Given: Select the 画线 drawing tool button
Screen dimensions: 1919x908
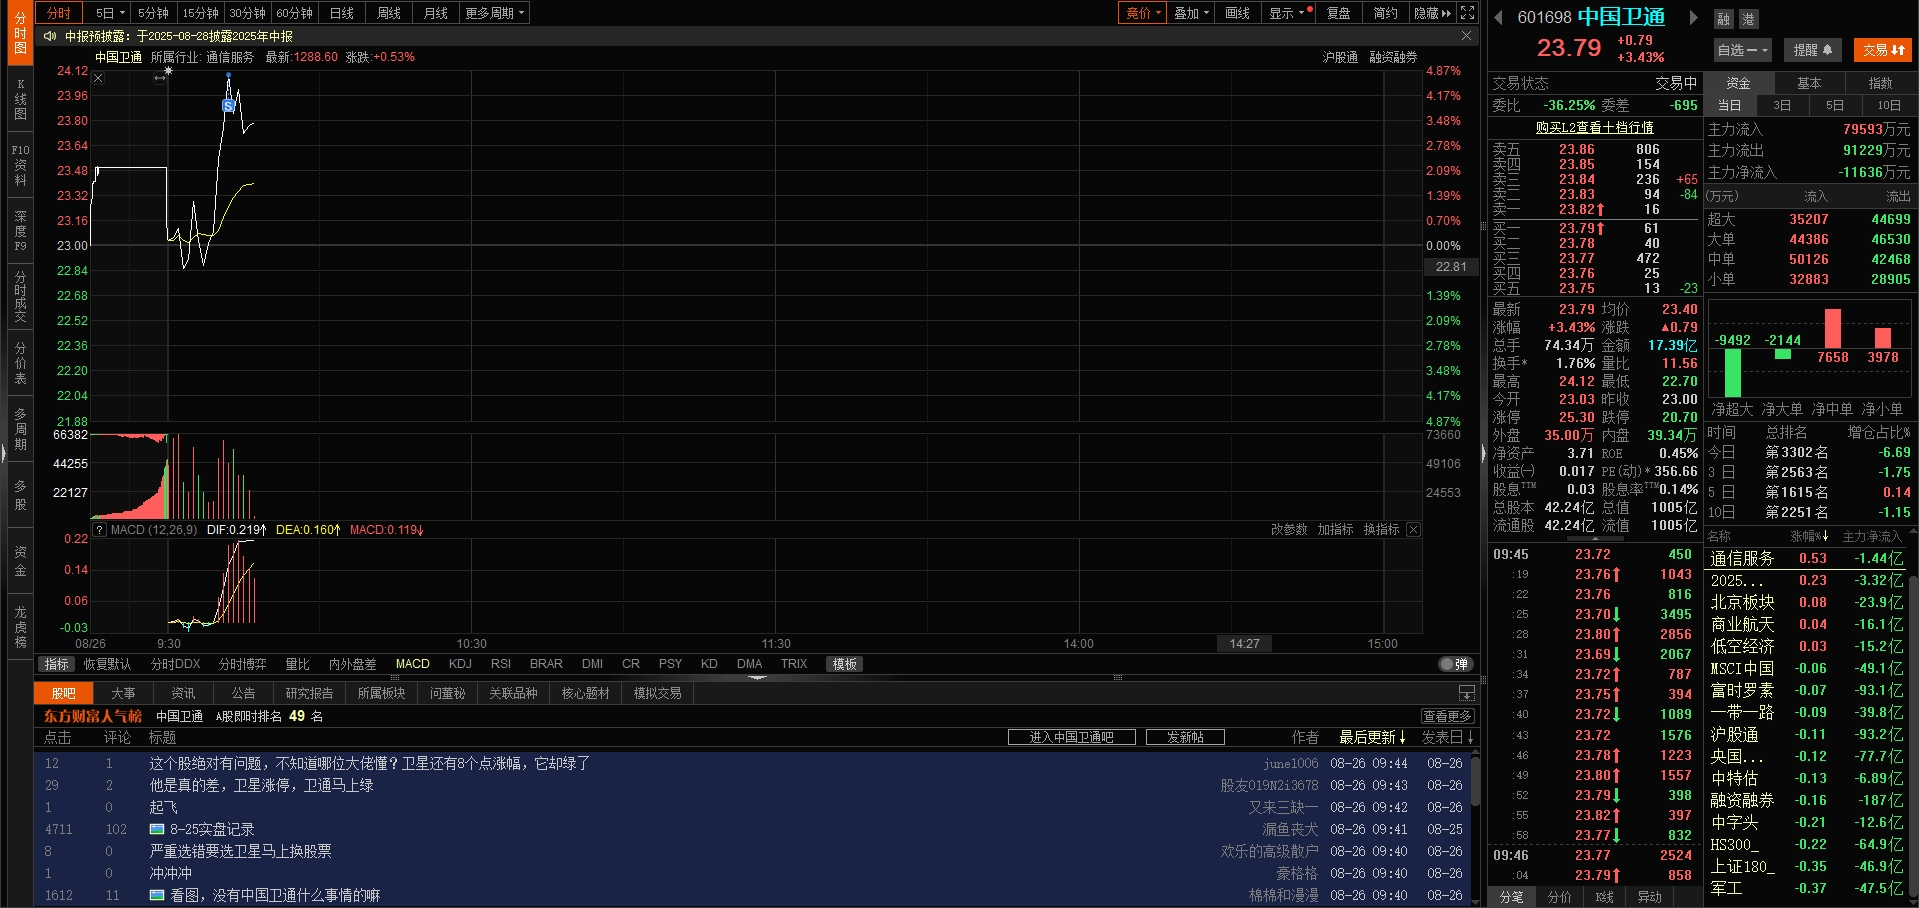Looking at the screenshot, I should (1238, 13).
